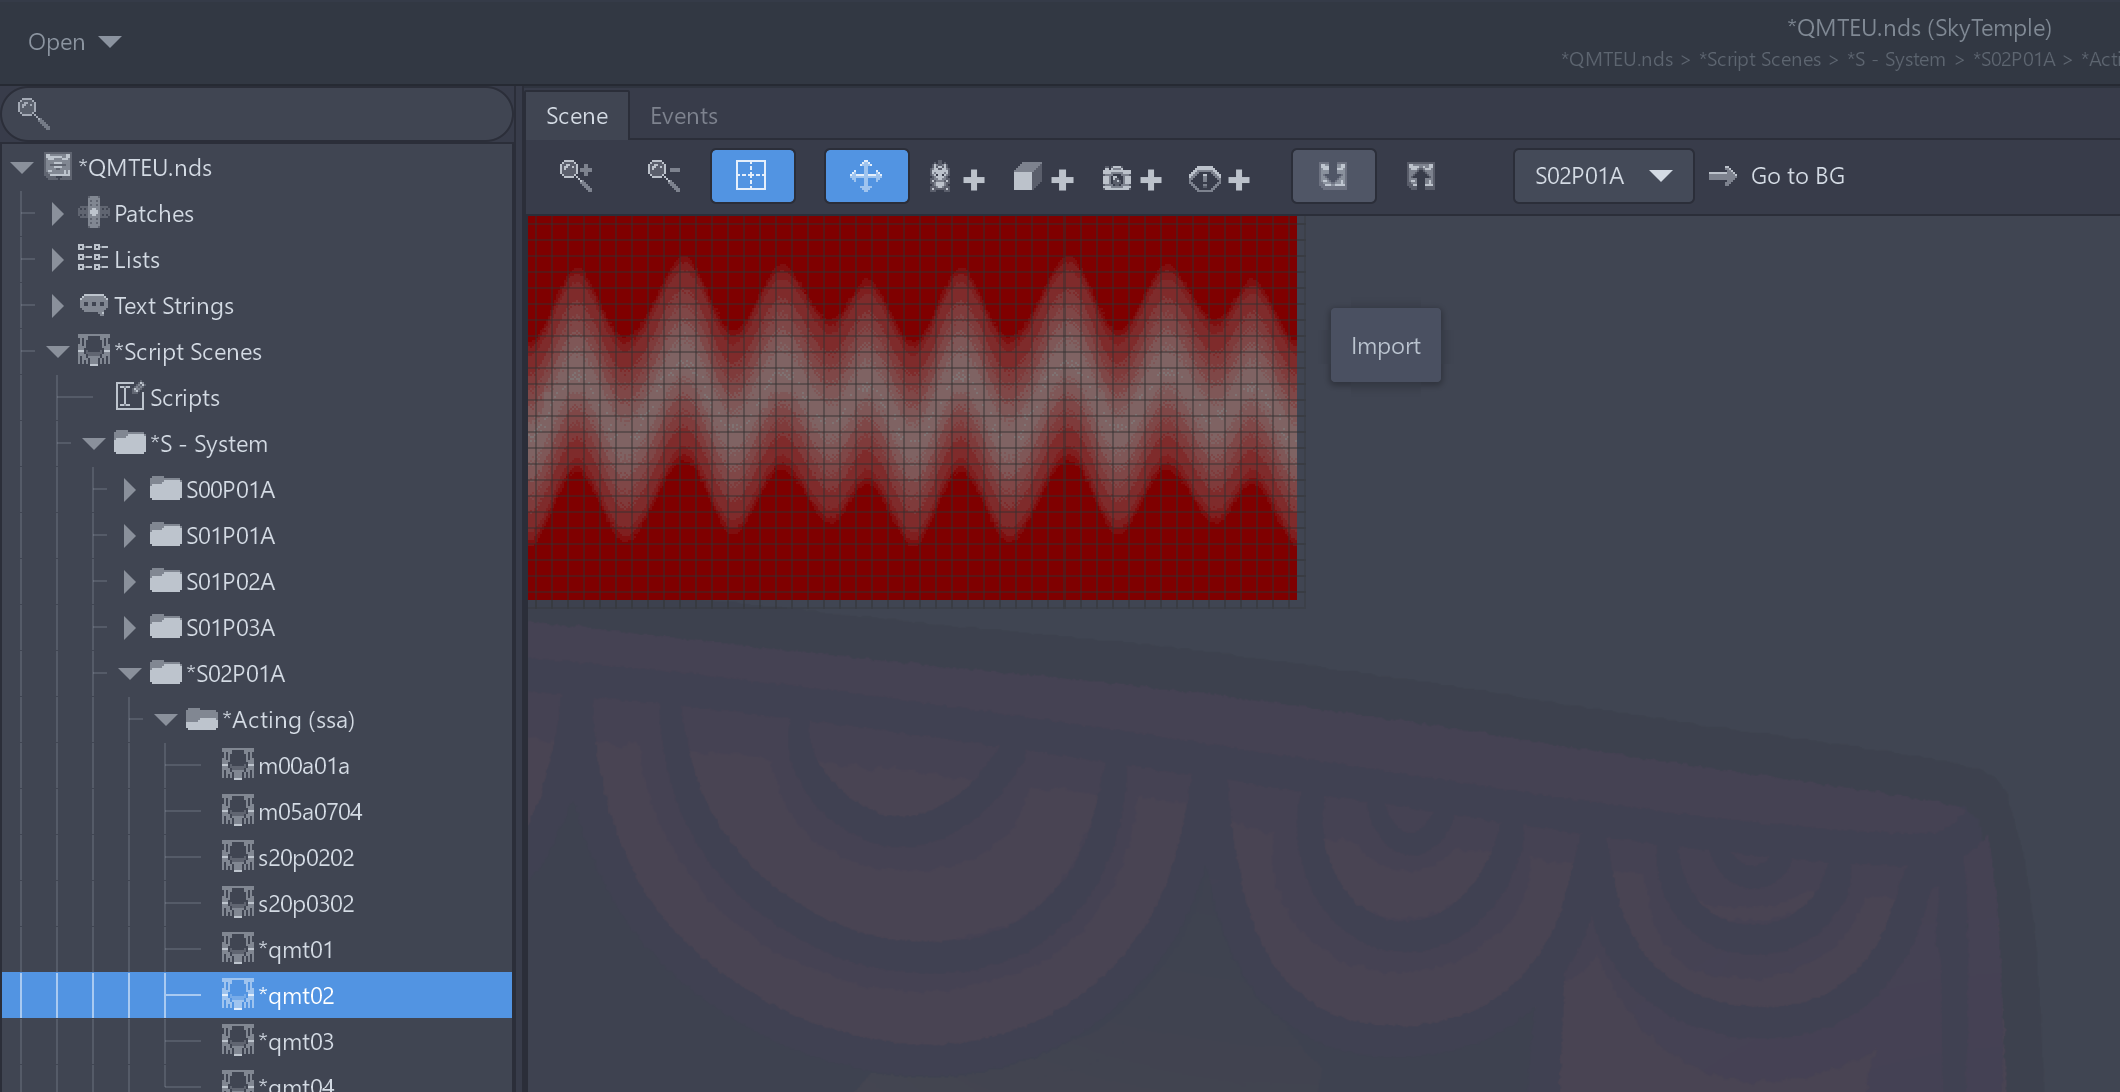Open the Open dropdown menu
This screenshot has height=1092, width=2120.
pyautogui.click(x=74, y=42)
